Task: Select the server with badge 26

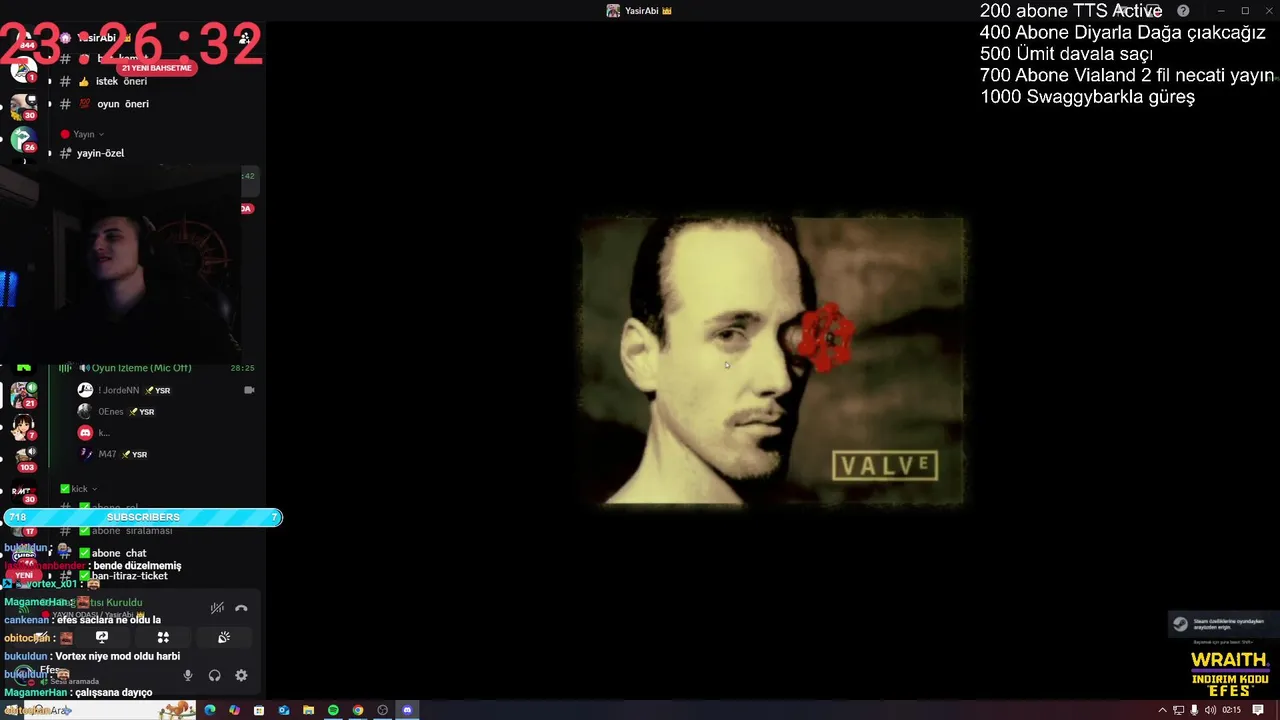Action: click(x=23, y=139)
